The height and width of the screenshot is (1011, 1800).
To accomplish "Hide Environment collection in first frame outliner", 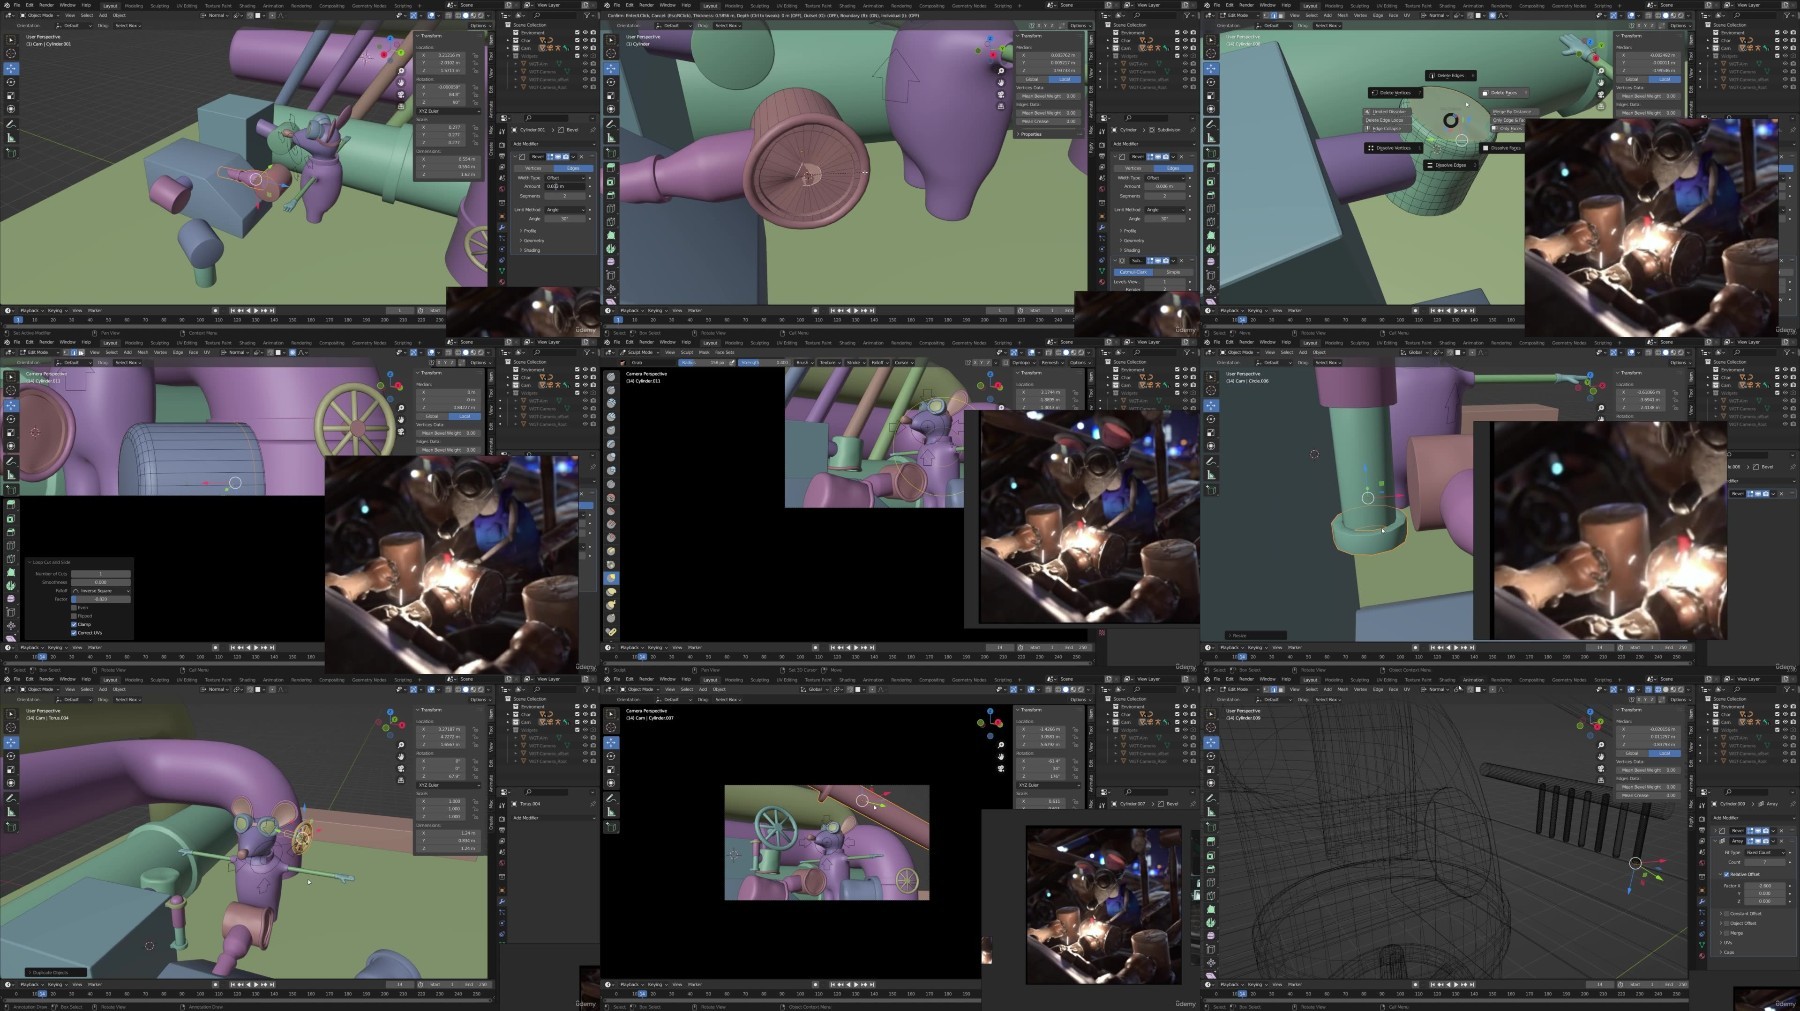I will point(585,32).
